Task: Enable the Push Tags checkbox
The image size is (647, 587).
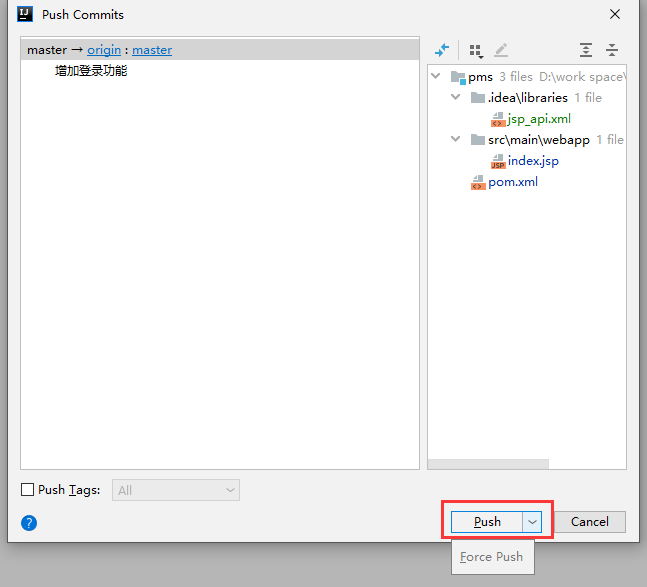Action: coord(27,490)
